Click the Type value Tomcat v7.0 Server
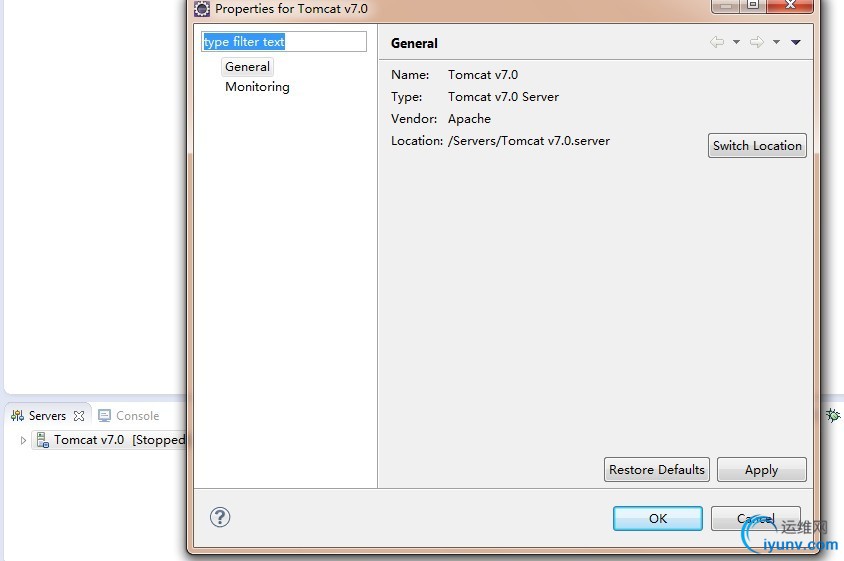This screenshot has height=561, width=844. click(x=503, y=96)
